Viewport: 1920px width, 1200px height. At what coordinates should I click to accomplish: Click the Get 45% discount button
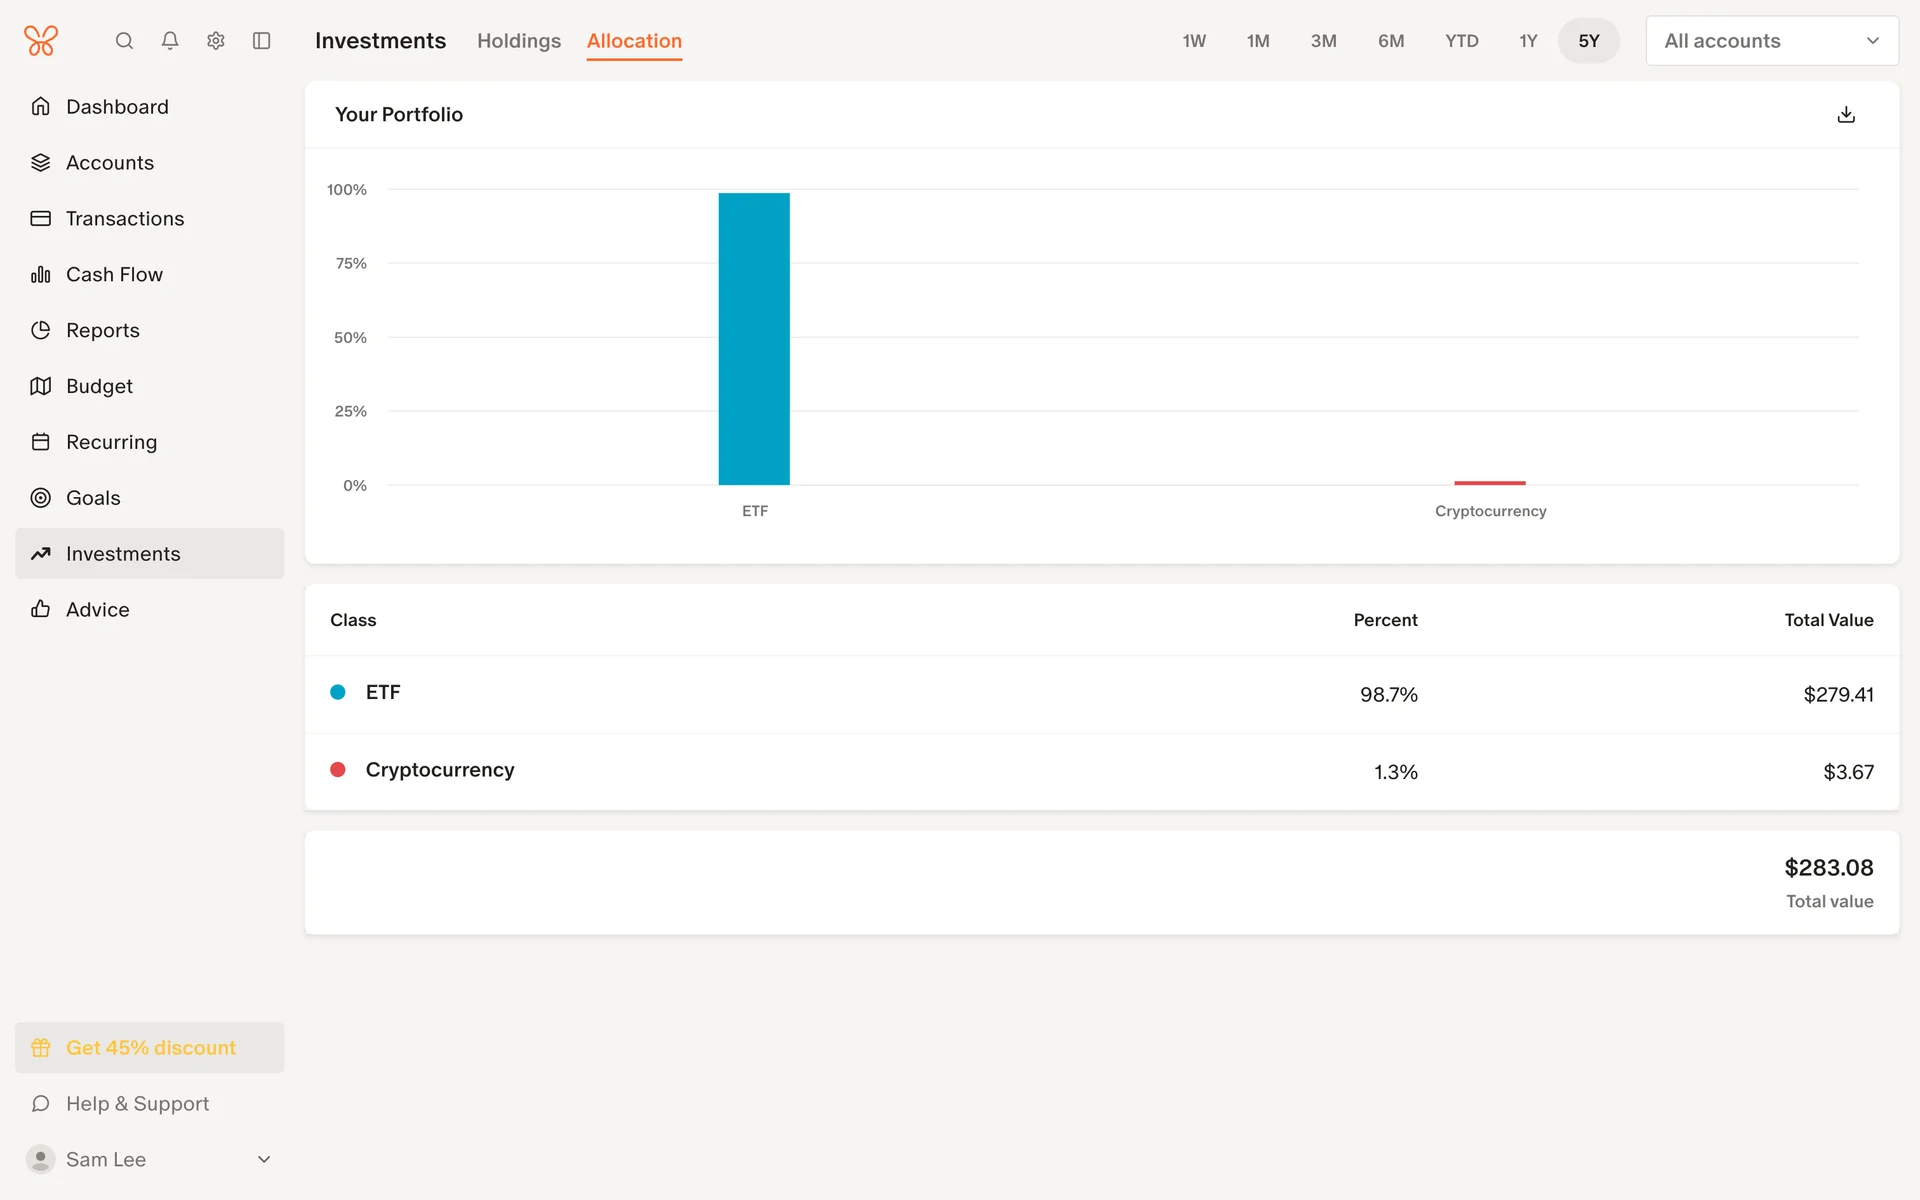(150, 1048)
